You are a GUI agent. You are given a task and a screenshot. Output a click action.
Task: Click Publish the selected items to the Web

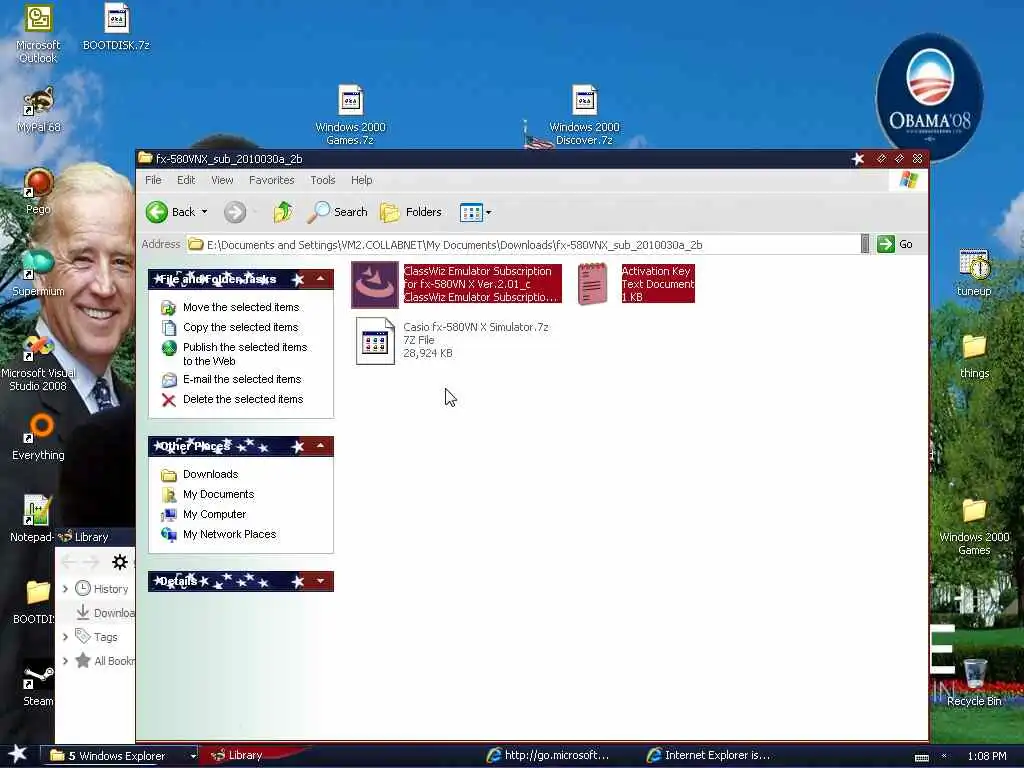(245, 354)
